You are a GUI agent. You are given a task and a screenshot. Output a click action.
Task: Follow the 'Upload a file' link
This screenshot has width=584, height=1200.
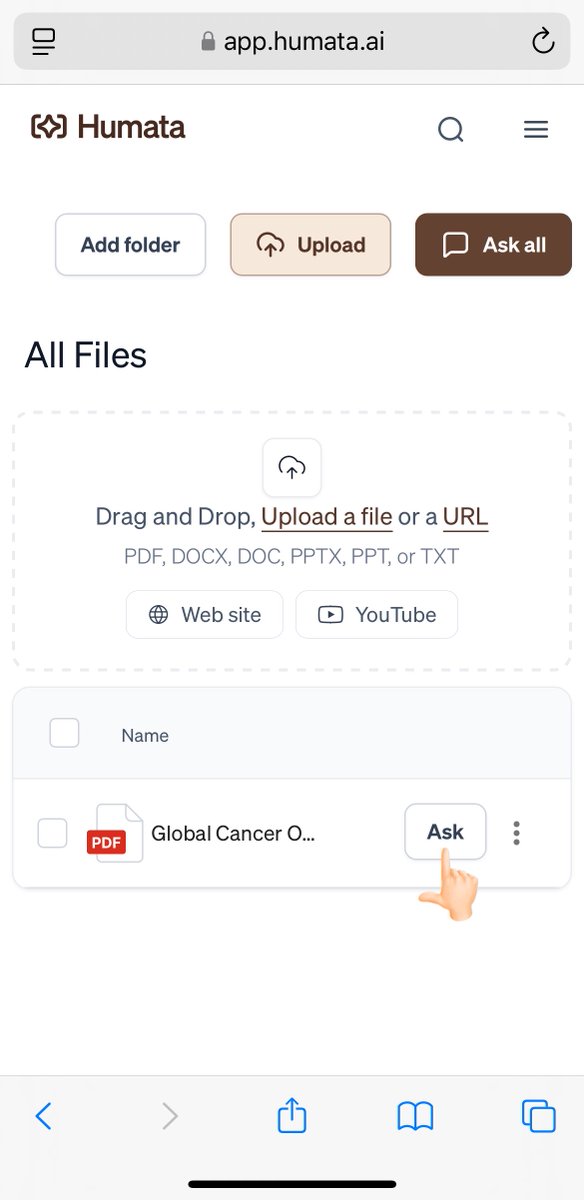[327, 517]
